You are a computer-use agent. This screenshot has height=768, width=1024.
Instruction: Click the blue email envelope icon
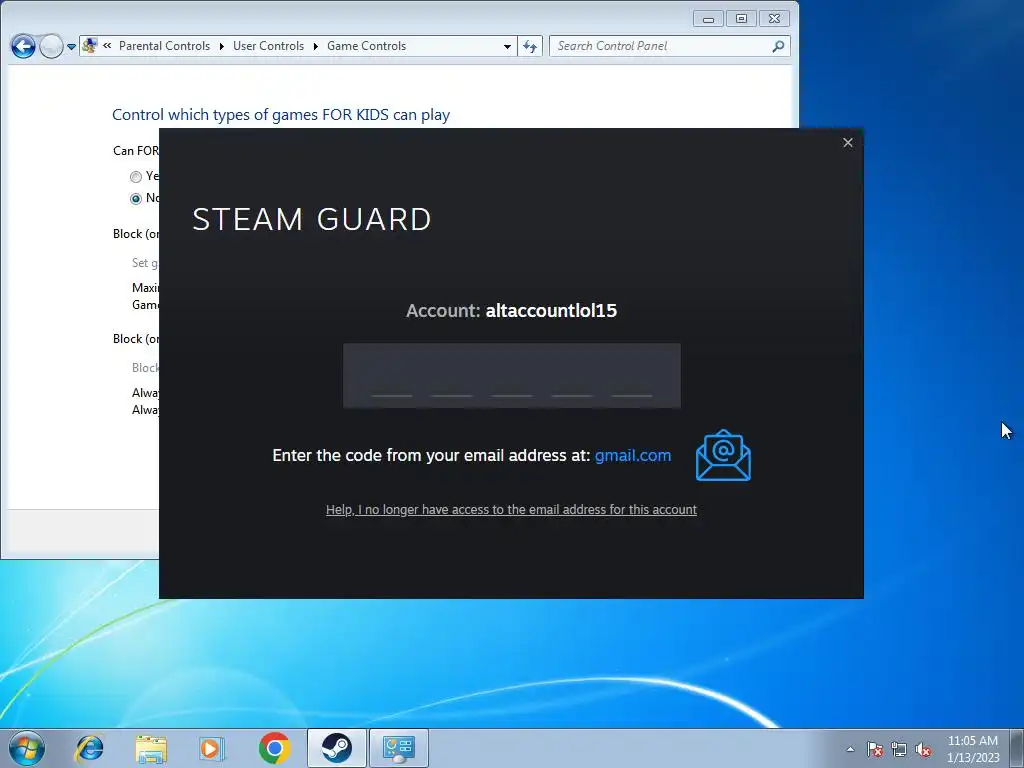click(x=723, y=455)
